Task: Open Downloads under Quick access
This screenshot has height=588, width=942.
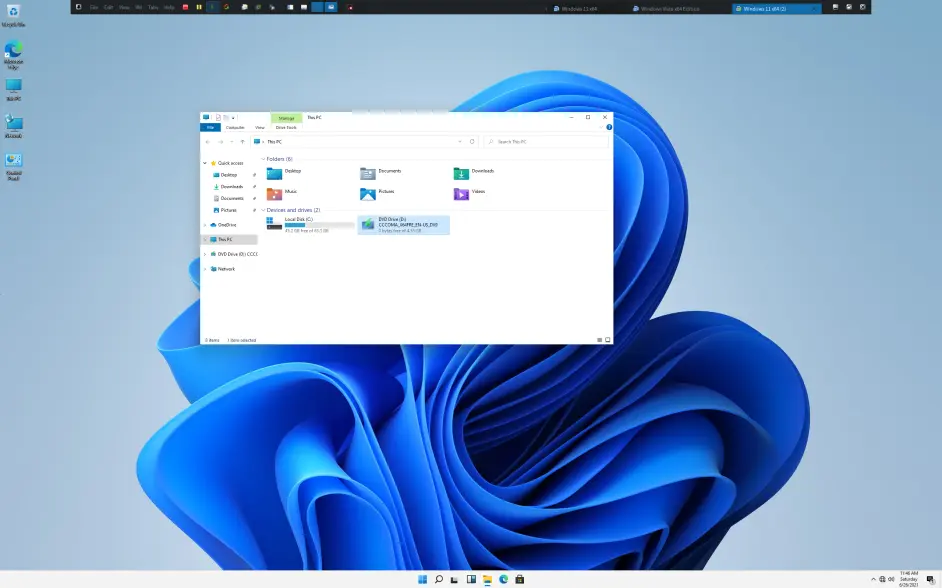Action: [231, 187]
